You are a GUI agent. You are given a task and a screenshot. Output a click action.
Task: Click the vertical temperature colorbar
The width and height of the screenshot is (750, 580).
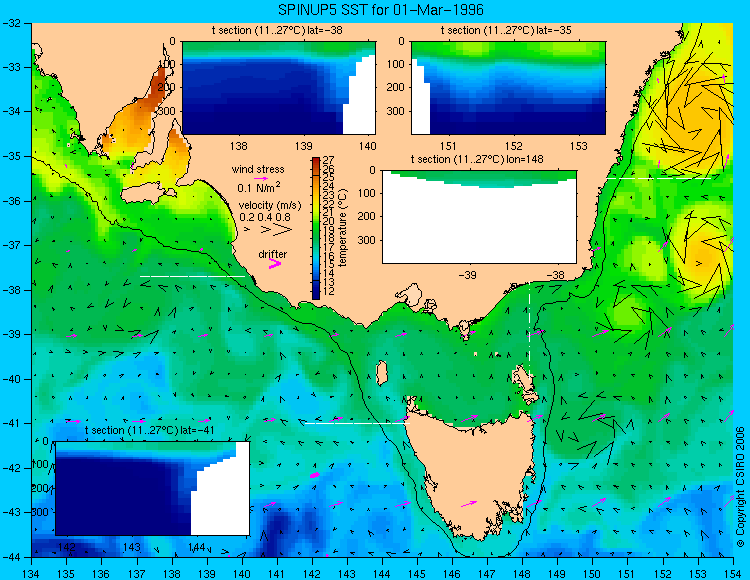316,229
